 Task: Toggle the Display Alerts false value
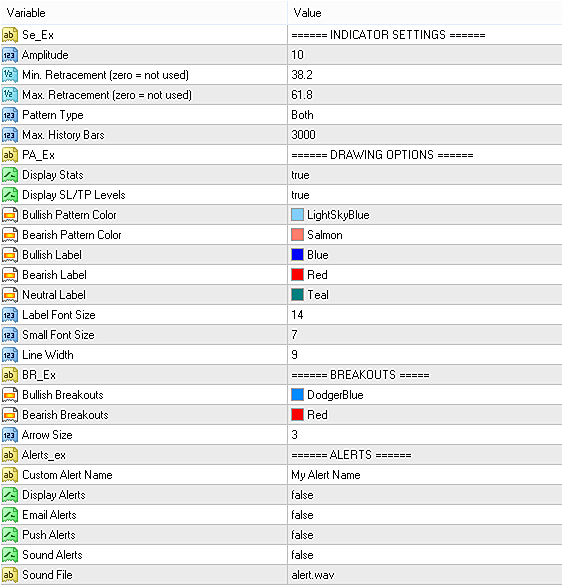click(x=425, y=495)
